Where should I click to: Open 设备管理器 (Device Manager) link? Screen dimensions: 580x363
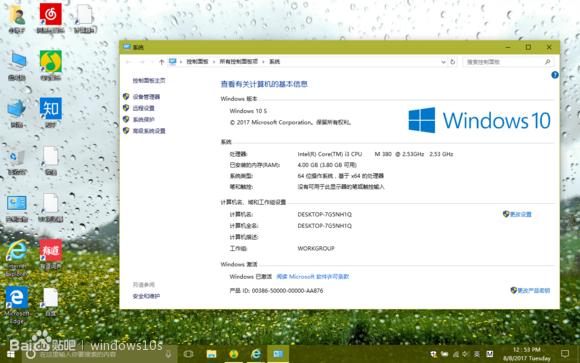146,97
